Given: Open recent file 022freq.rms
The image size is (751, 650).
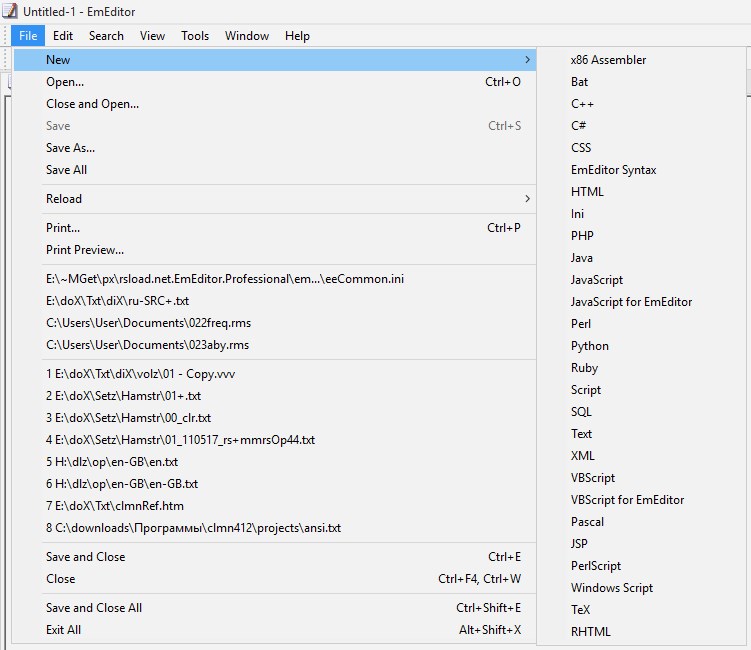Looking at the screenshot, I should [274, 323].
